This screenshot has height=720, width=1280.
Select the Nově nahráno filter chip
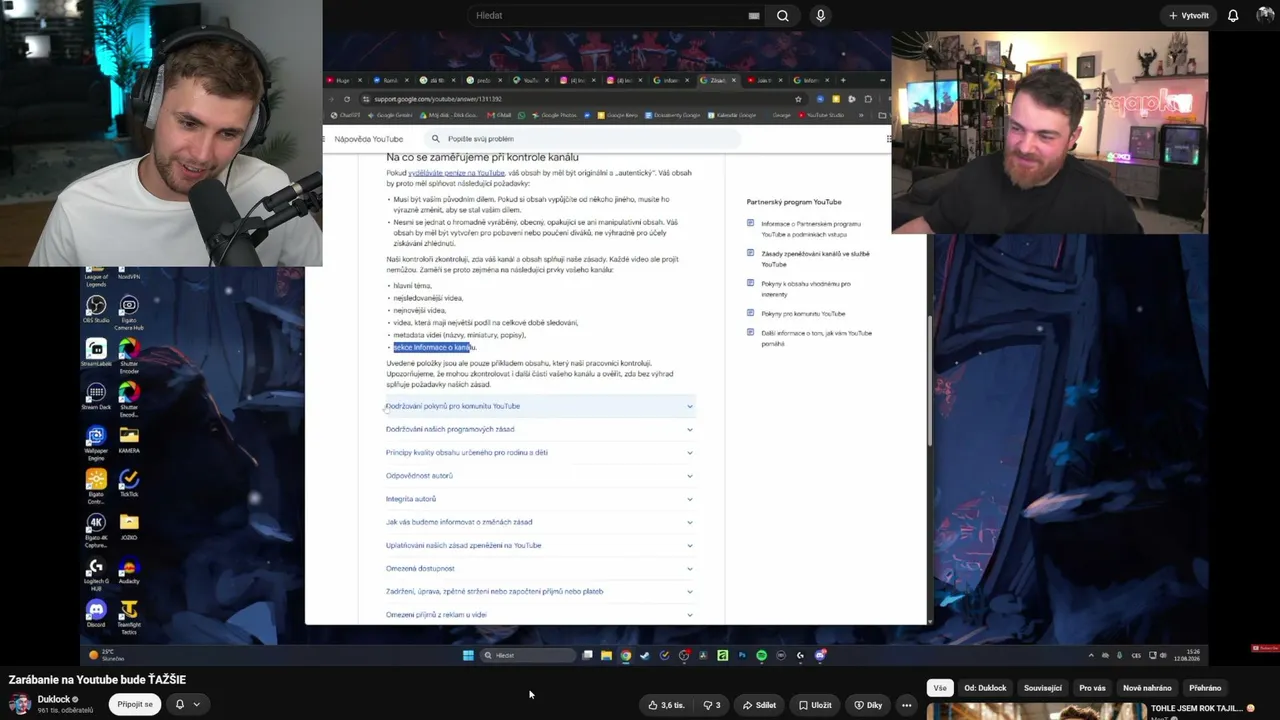(1147, 688)
